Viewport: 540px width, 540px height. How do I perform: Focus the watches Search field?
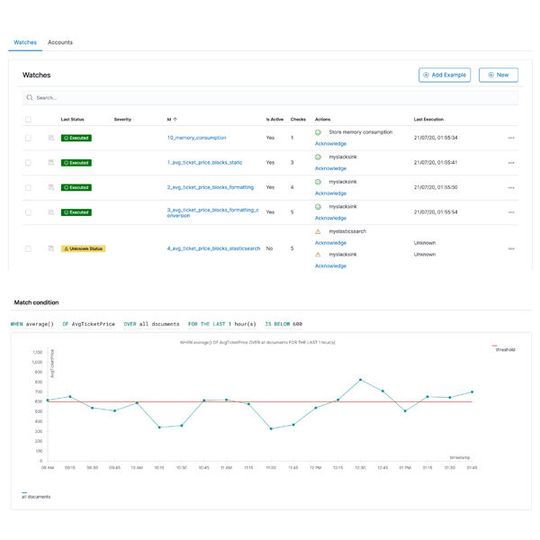coord(270,98)
